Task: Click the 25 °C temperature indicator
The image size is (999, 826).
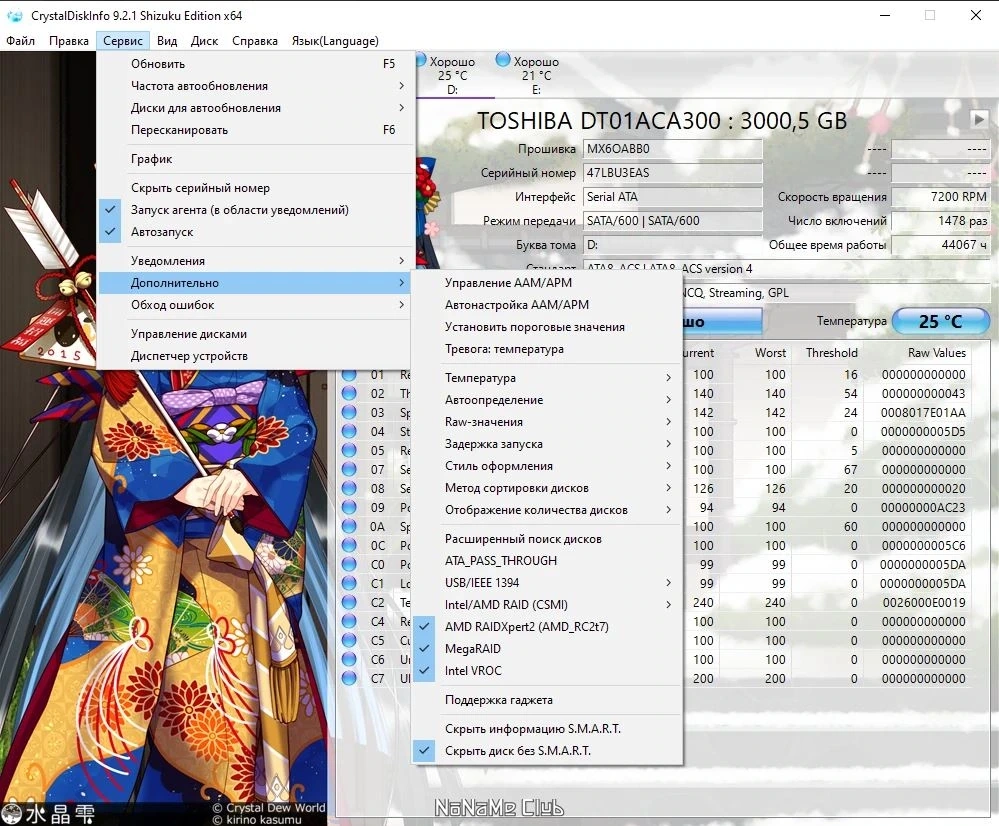Action: click(940, 321)
